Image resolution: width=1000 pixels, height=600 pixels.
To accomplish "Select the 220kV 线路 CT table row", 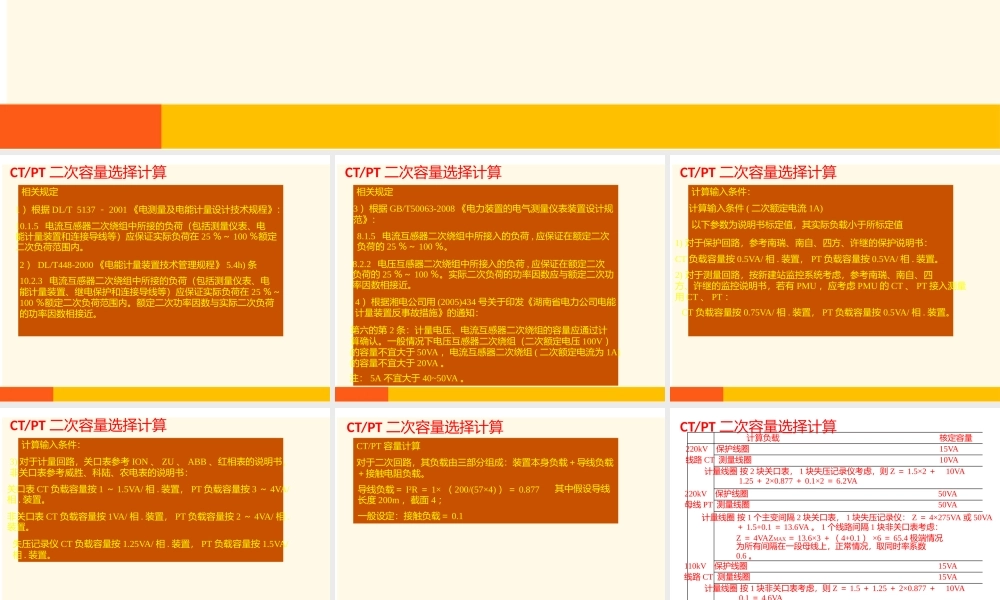I will click(x=694, y=455).
